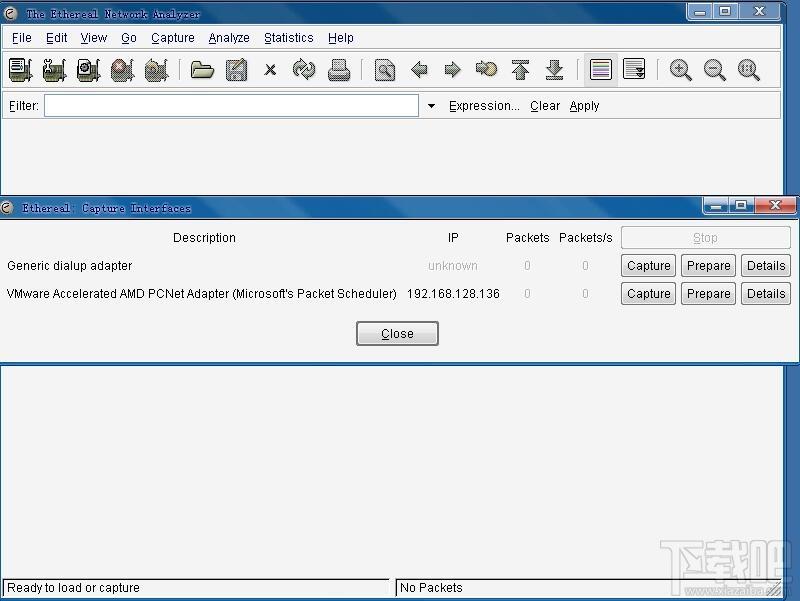Prepare capture for VMware PCNet Adapter
800x601 pixels.
(x=709, y=293)
